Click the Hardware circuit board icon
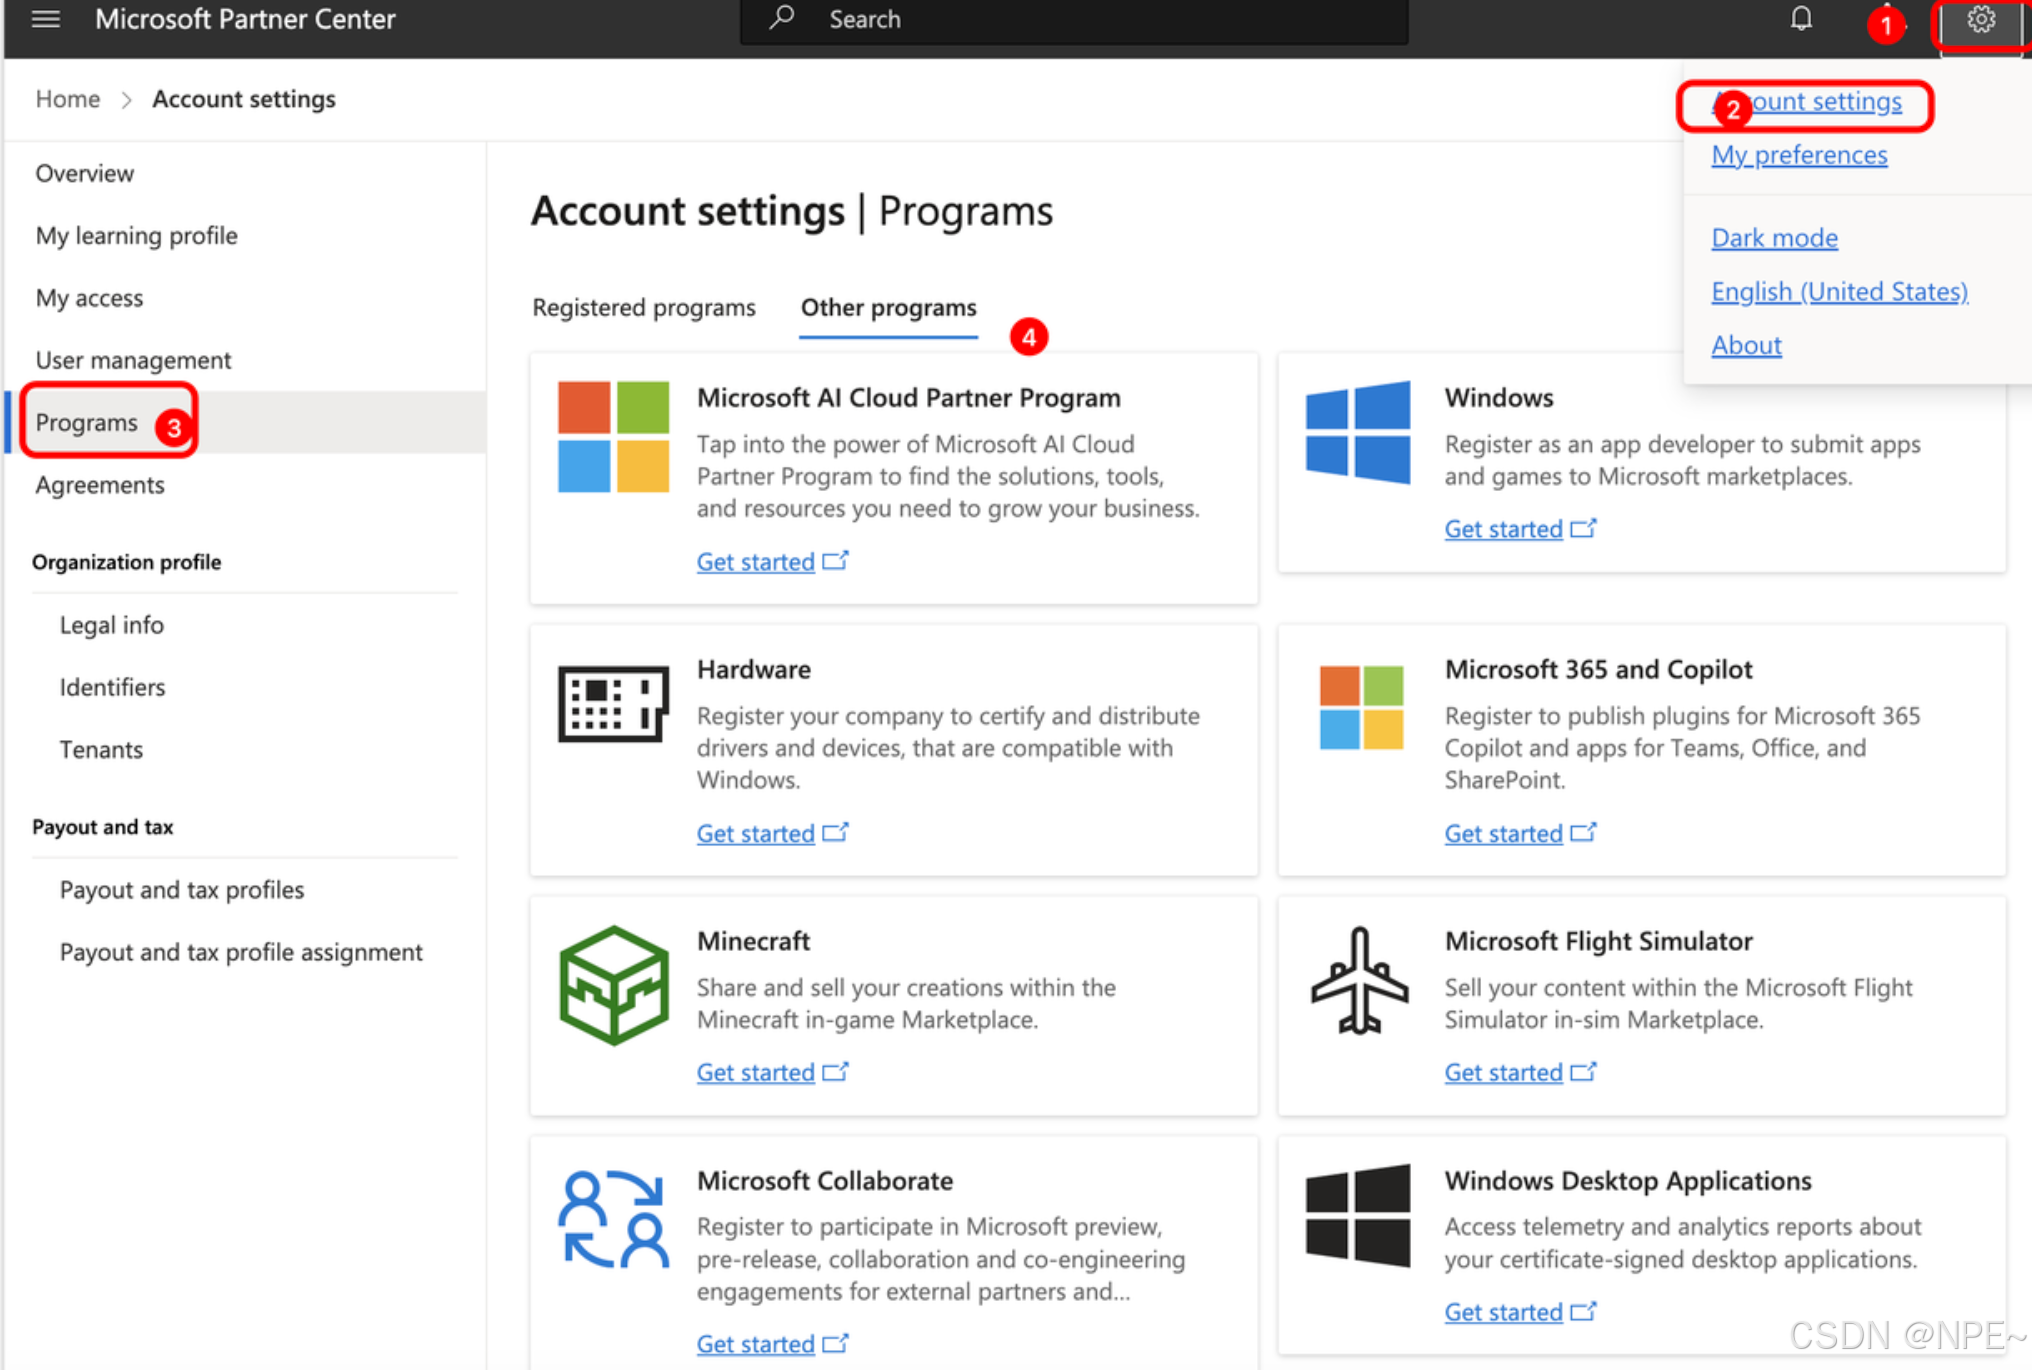The image size is (2032, 1370). click(x=613, y=703)
